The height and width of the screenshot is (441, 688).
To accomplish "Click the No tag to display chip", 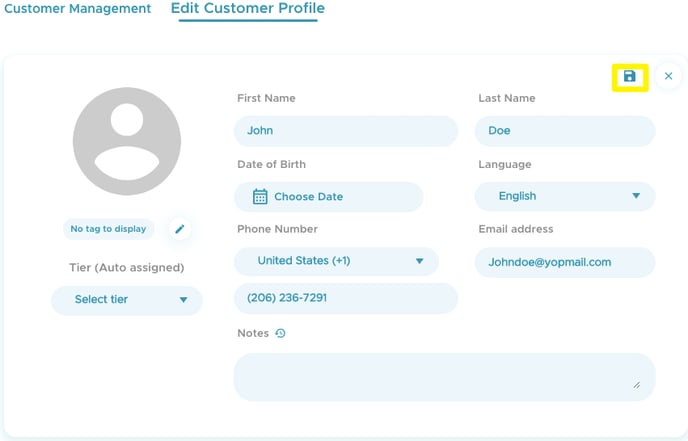I will point(108,229).
